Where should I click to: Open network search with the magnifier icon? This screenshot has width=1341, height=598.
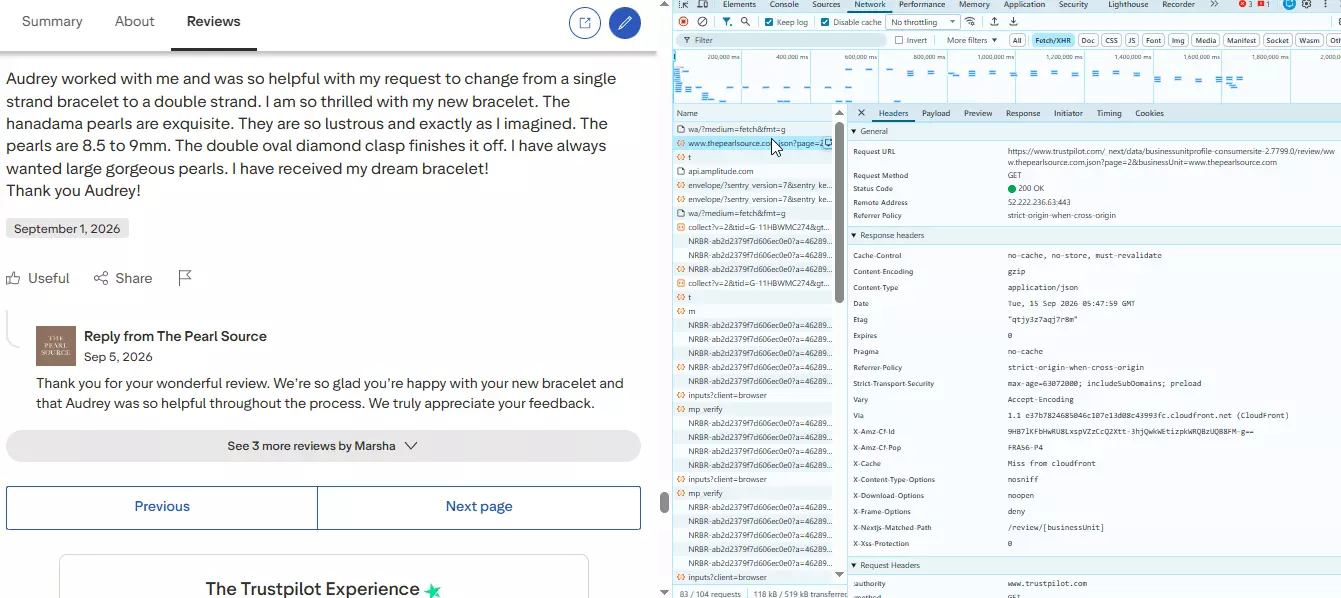point(747,22)
